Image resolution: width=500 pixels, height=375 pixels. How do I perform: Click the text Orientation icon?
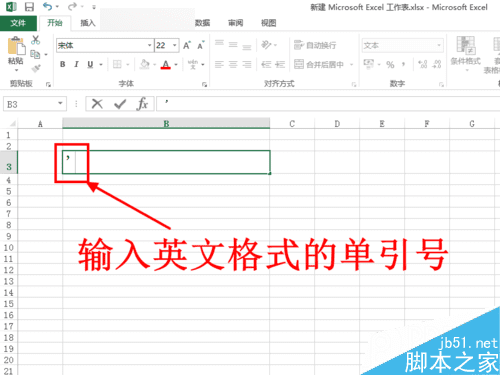pyautogui.click(x=266, y=44)
